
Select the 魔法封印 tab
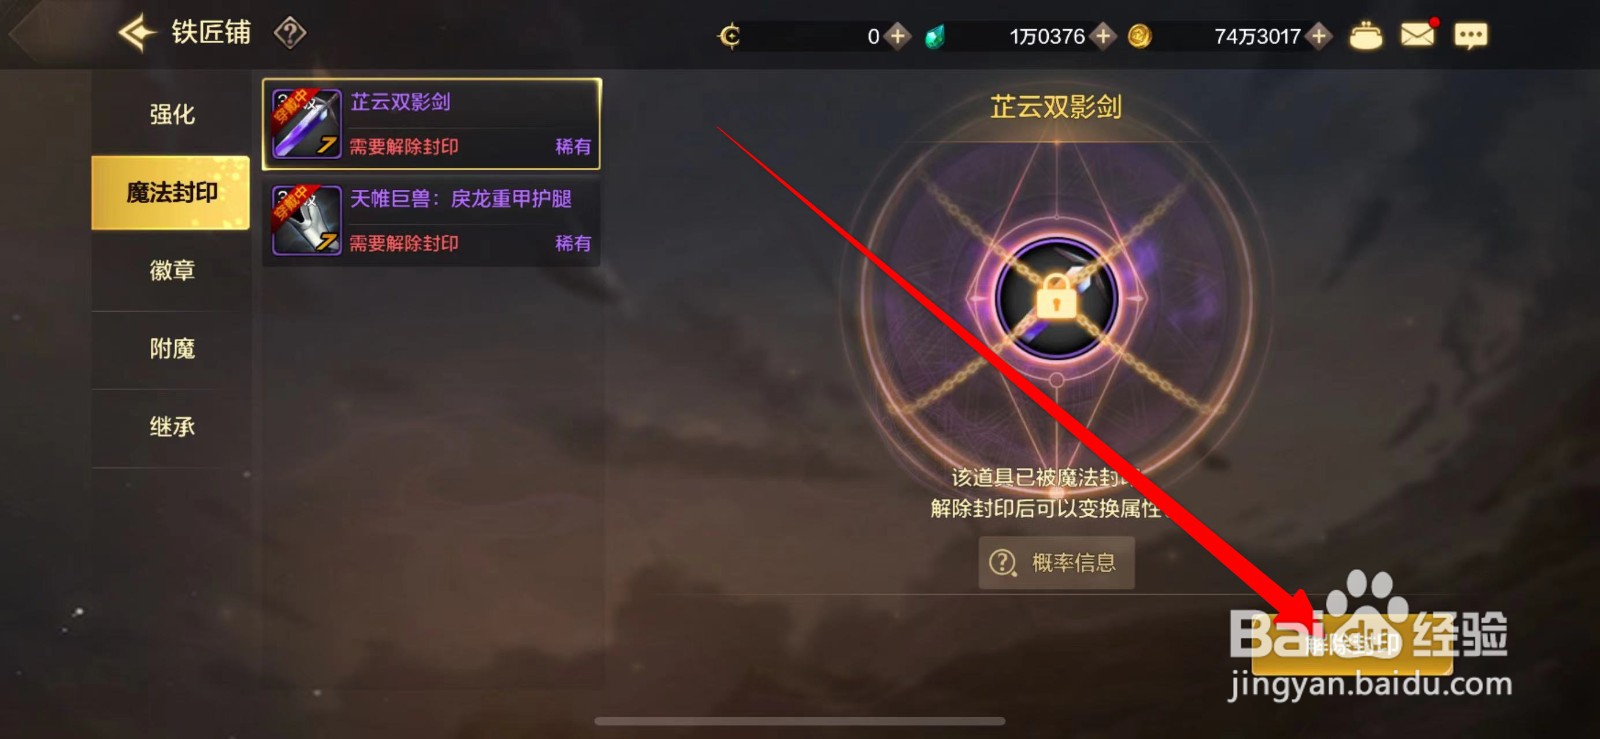click(171, 192)
